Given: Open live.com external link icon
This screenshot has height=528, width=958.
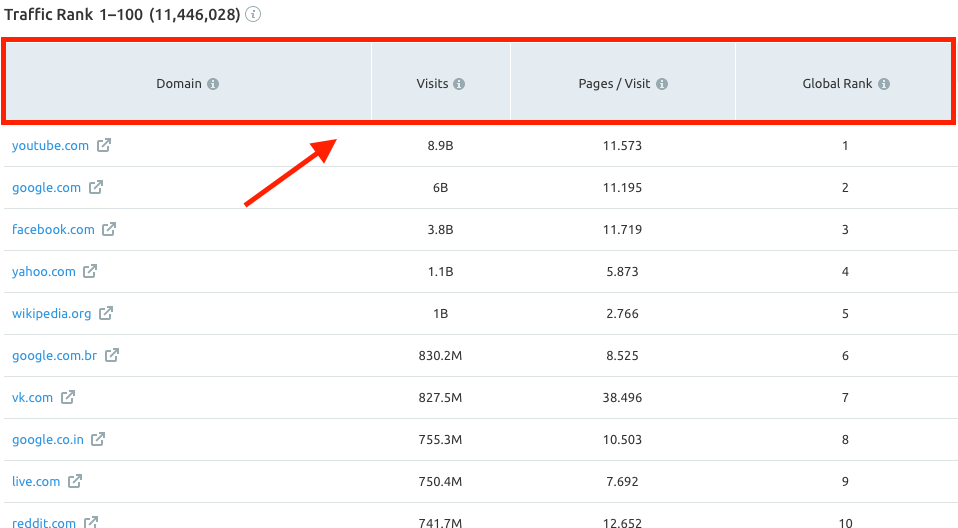Looking at the screenshot, I should [75, 481].
